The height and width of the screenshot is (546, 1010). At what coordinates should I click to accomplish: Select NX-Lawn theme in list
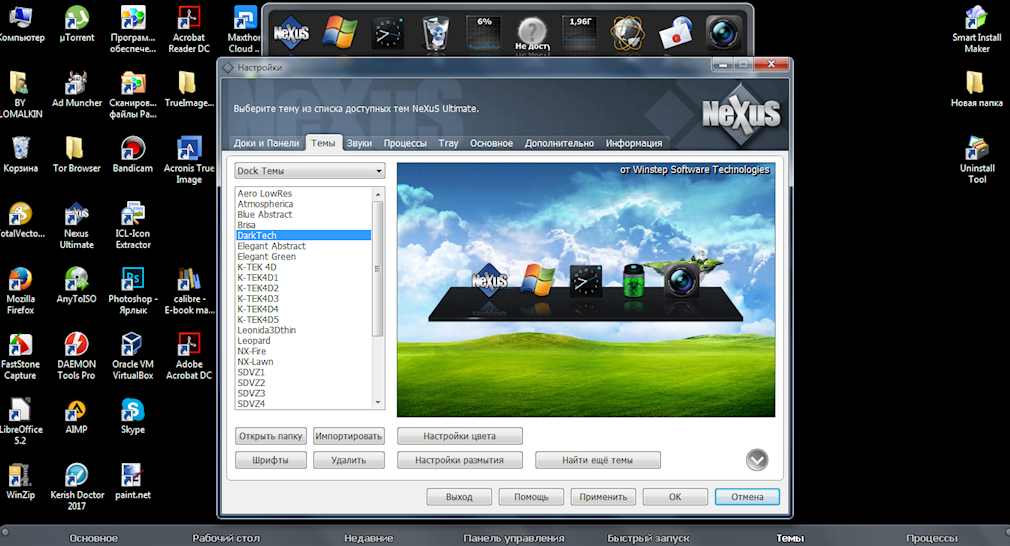(303, 361)
